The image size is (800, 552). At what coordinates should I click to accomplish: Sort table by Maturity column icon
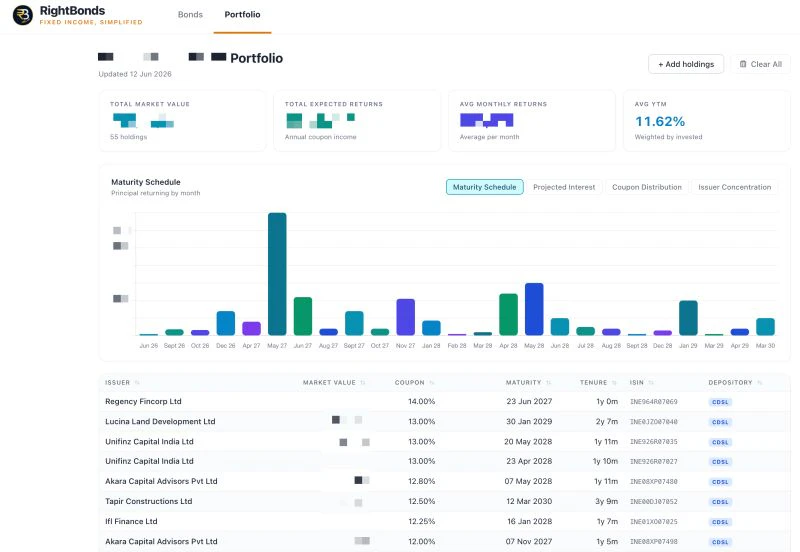[548, 383]
